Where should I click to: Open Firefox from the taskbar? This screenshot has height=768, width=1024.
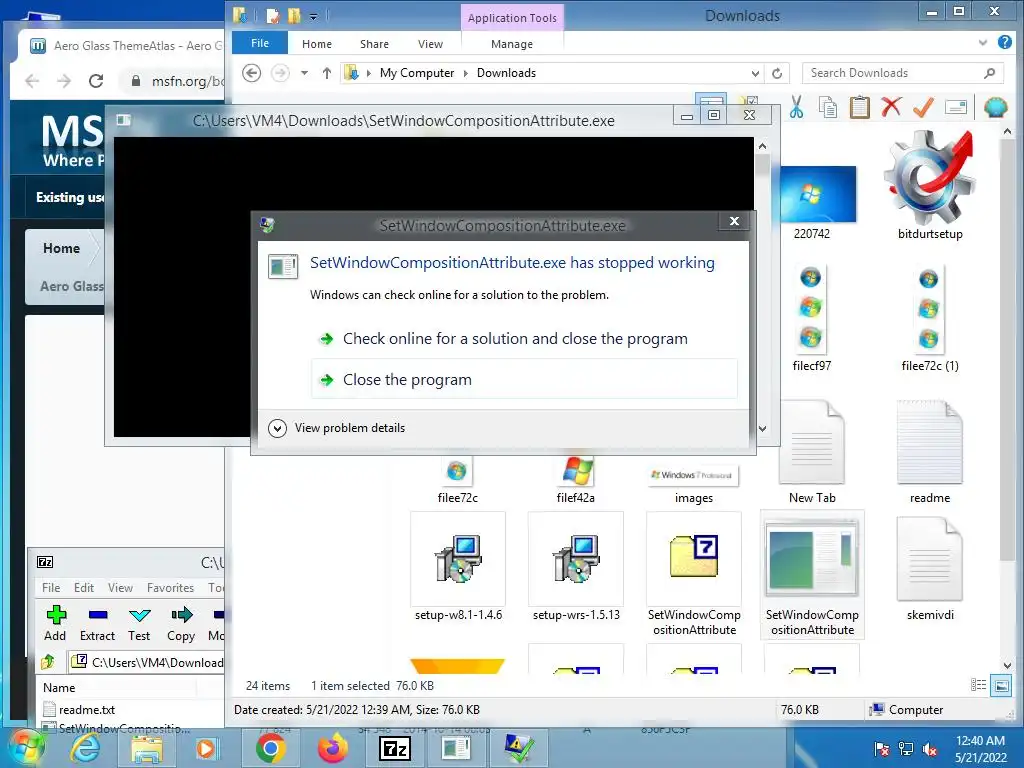pos(333,748)
